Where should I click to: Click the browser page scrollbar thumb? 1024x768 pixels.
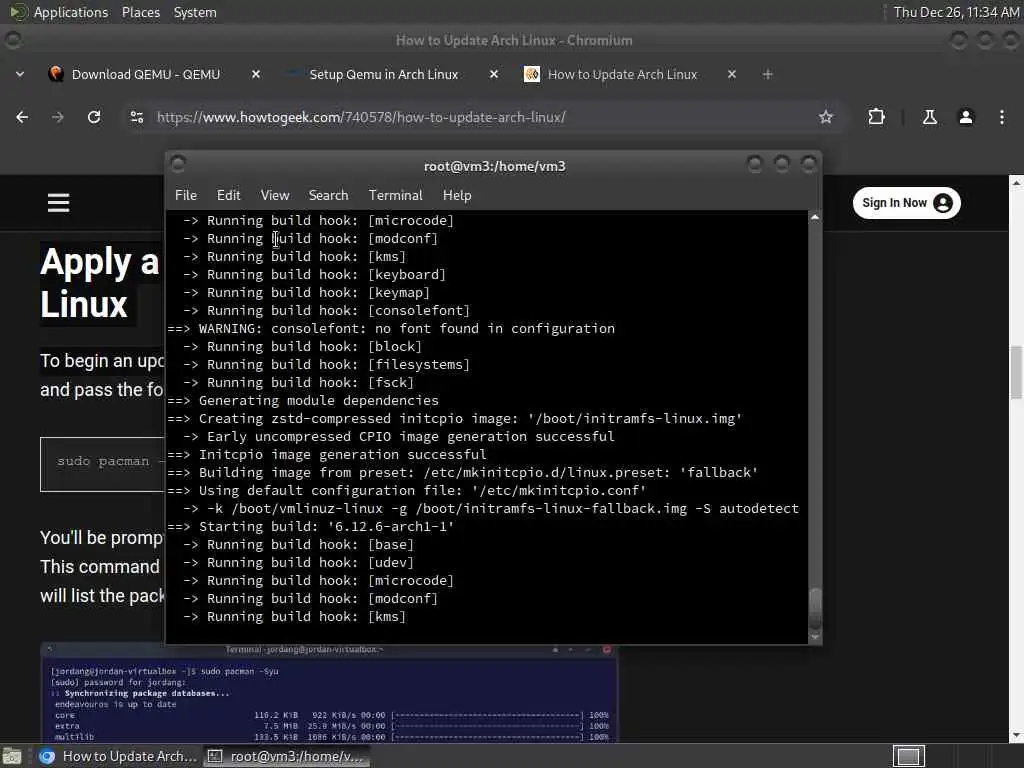point(1016,372)
